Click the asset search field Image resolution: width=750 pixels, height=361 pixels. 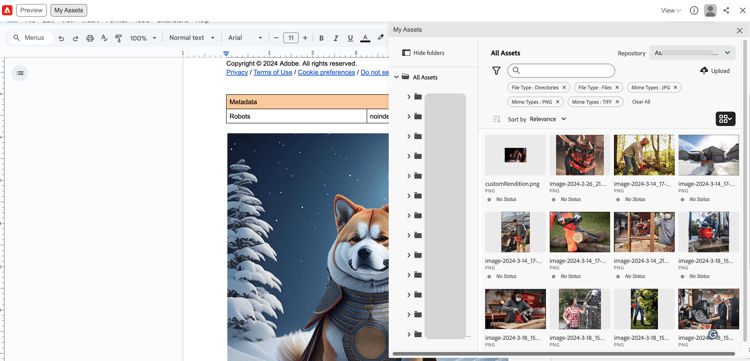point(561,71)
